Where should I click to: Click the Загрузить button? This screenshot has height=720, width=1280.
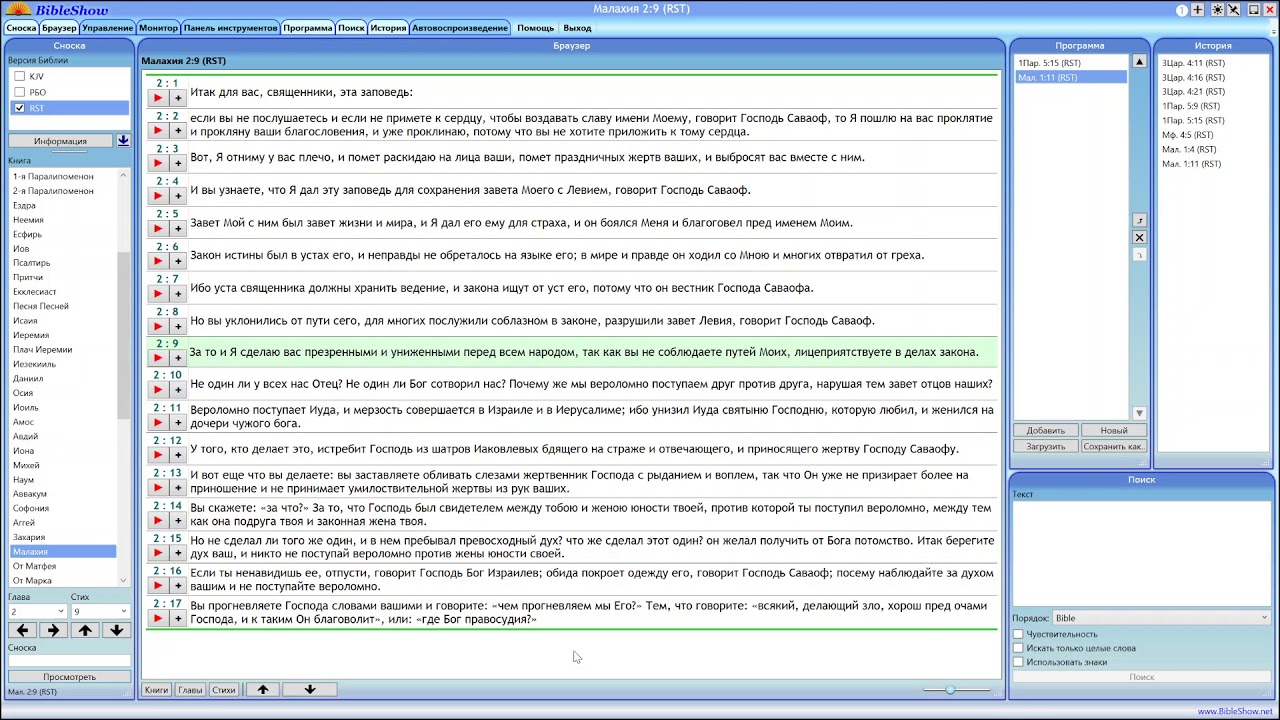(1046, 447)
